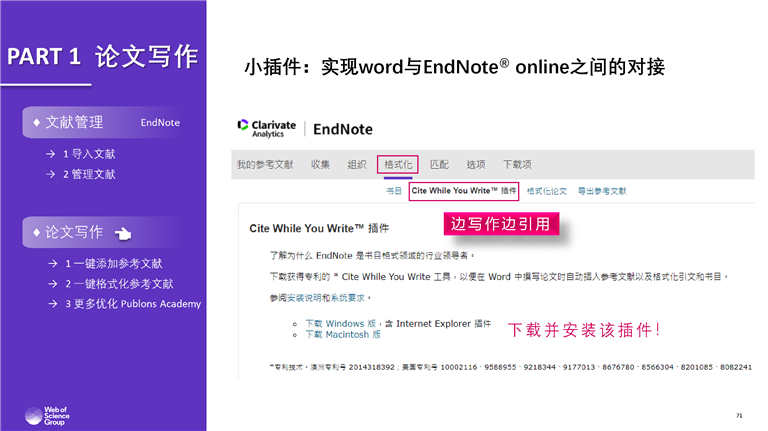Click the 边写作边引用 pink label

pos(501,224)
